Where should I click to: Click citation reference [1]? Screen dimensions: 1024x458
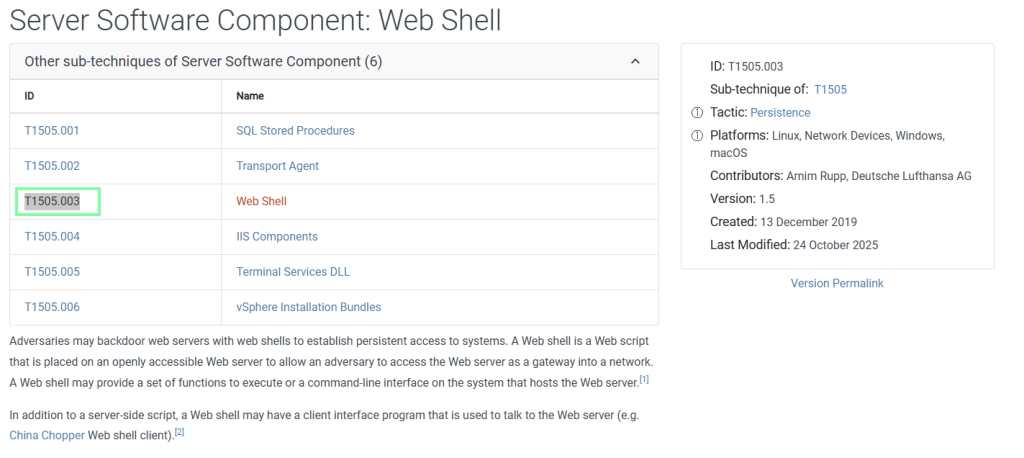[x=644, y=380]
